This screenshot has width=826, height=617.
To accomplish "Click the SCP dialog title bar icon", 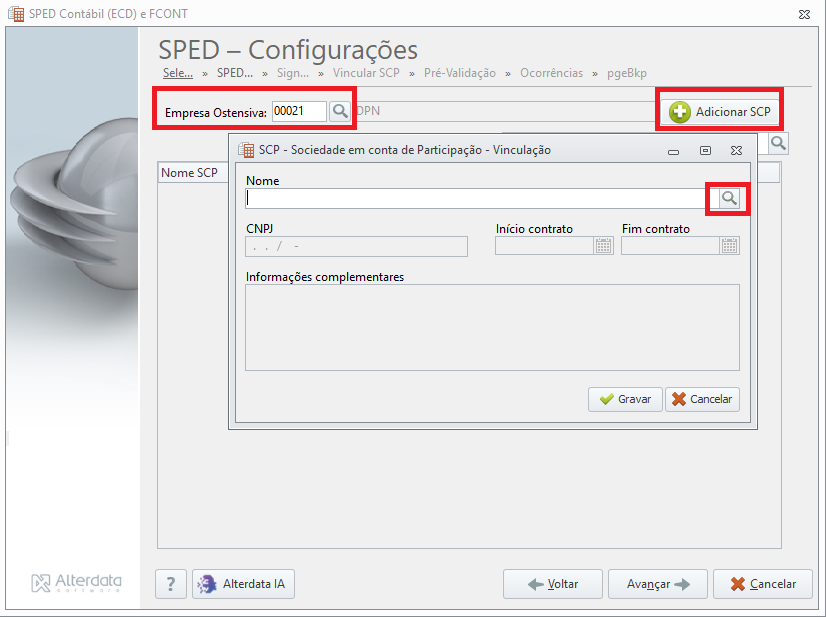I will tap(246, 150).
